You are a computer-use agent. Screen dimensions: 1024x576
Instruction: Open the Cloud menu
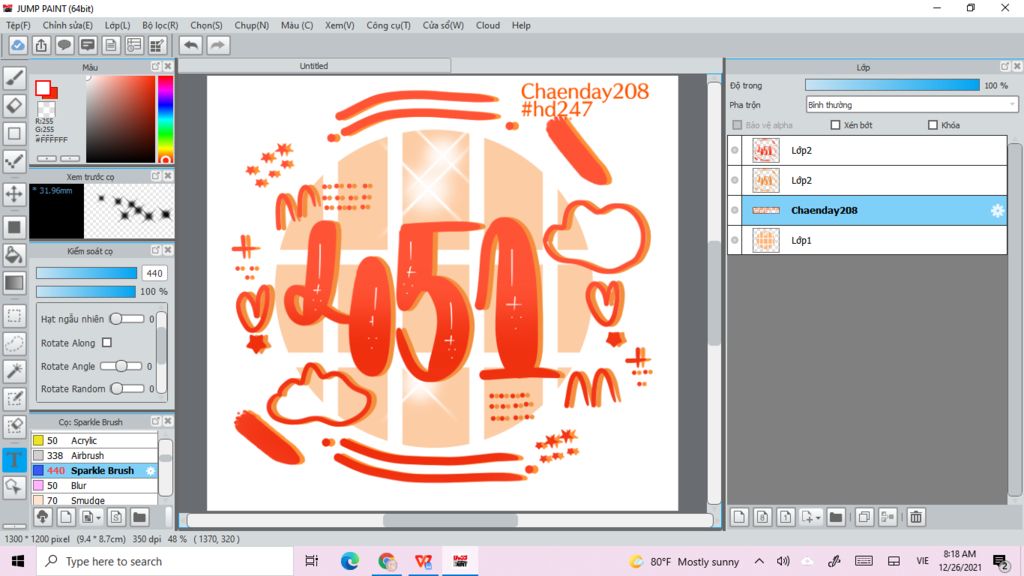488,25
